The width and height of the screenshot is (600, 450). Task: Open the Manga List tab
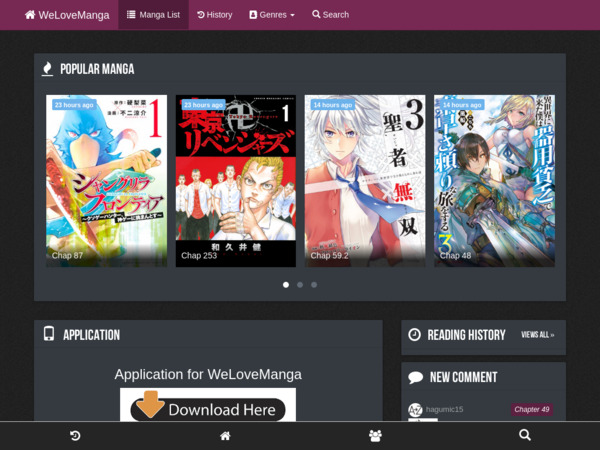coord(153,15)
